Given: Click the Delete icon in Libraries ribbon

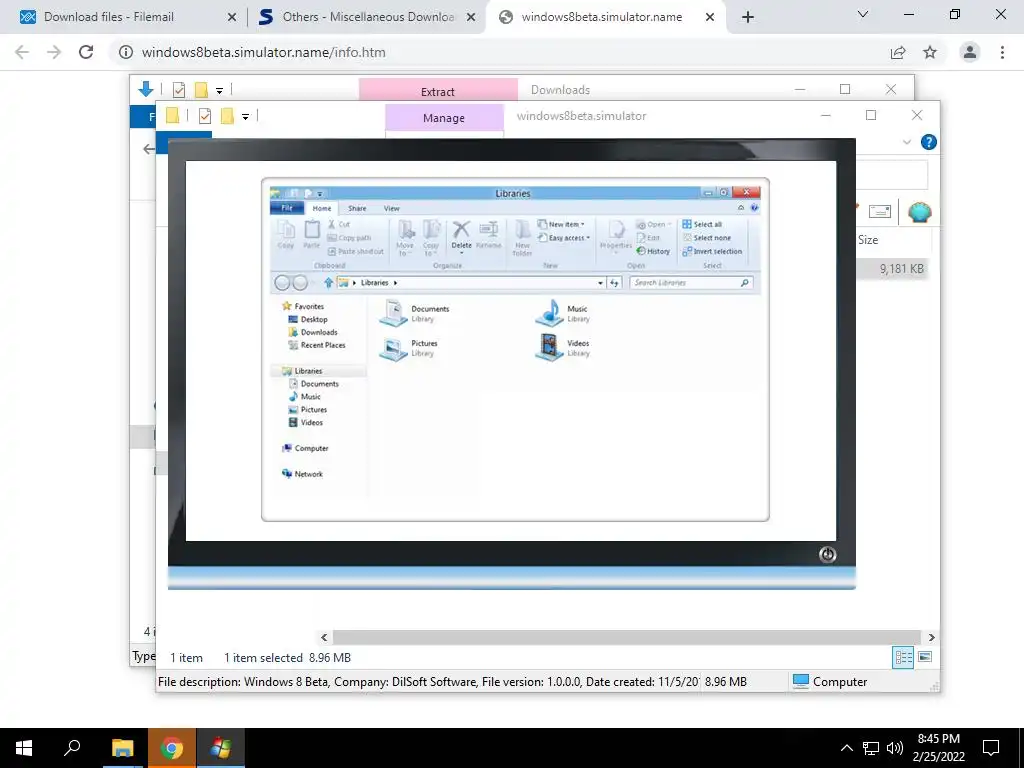Looking at the screenshot, I should (x=461, y=235).
